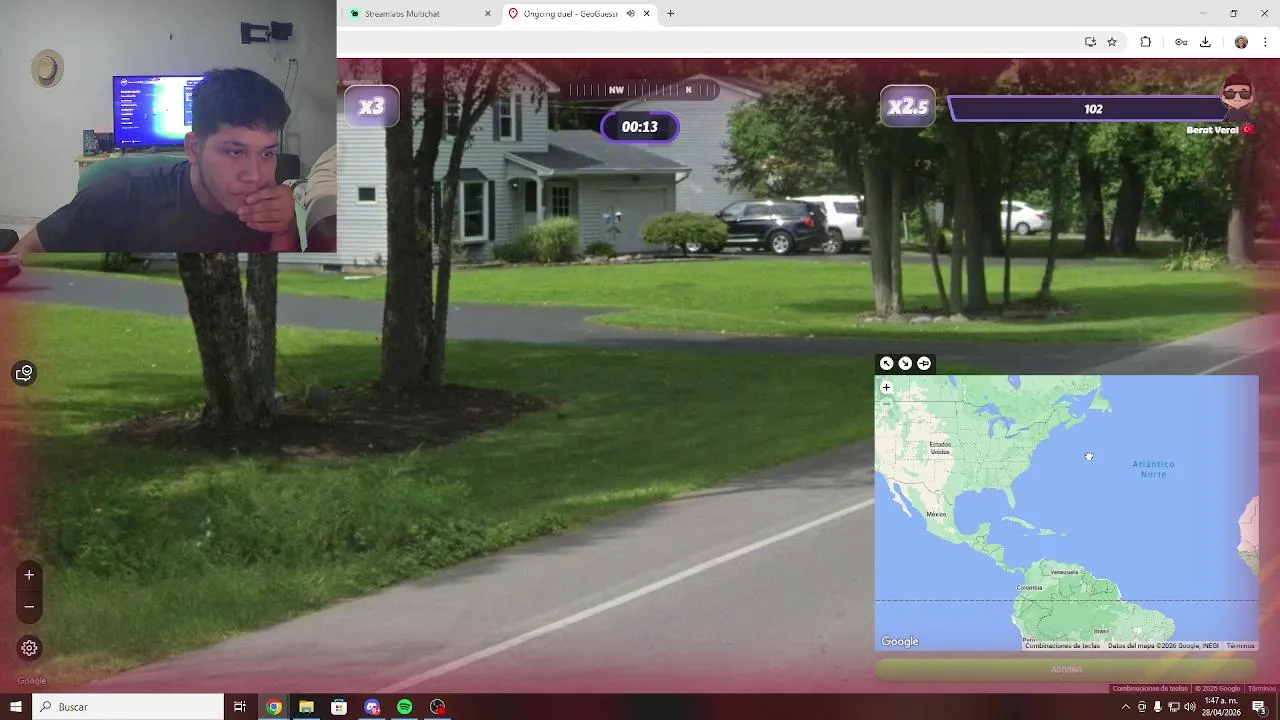Enlarge the guess map with the up-left arrow
Image resolution: width=1280 pixels, height=720 pixels.
886,363
